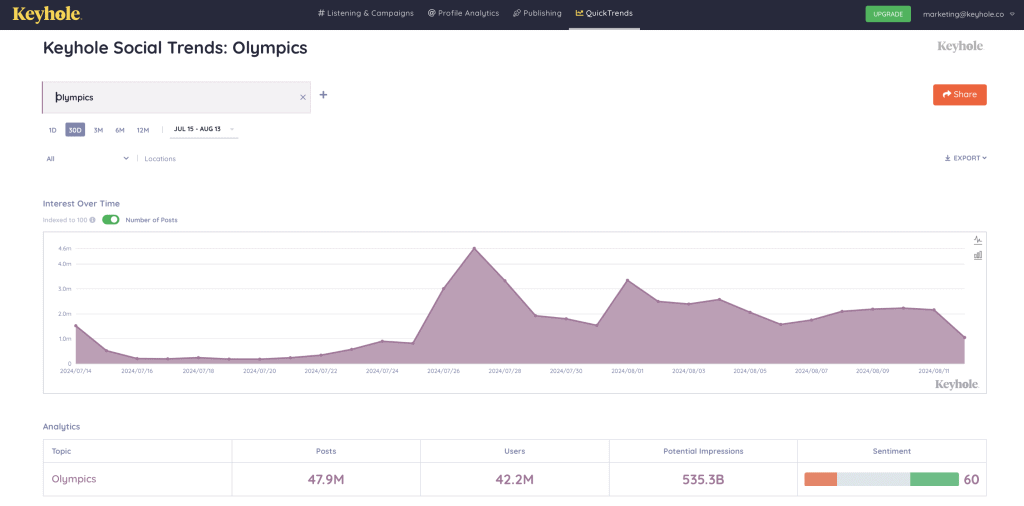Image resolution: width=1024 pixels, height=506 pixels.
Task: Click the Keyhole logo in header
Action: click(47, 14)
